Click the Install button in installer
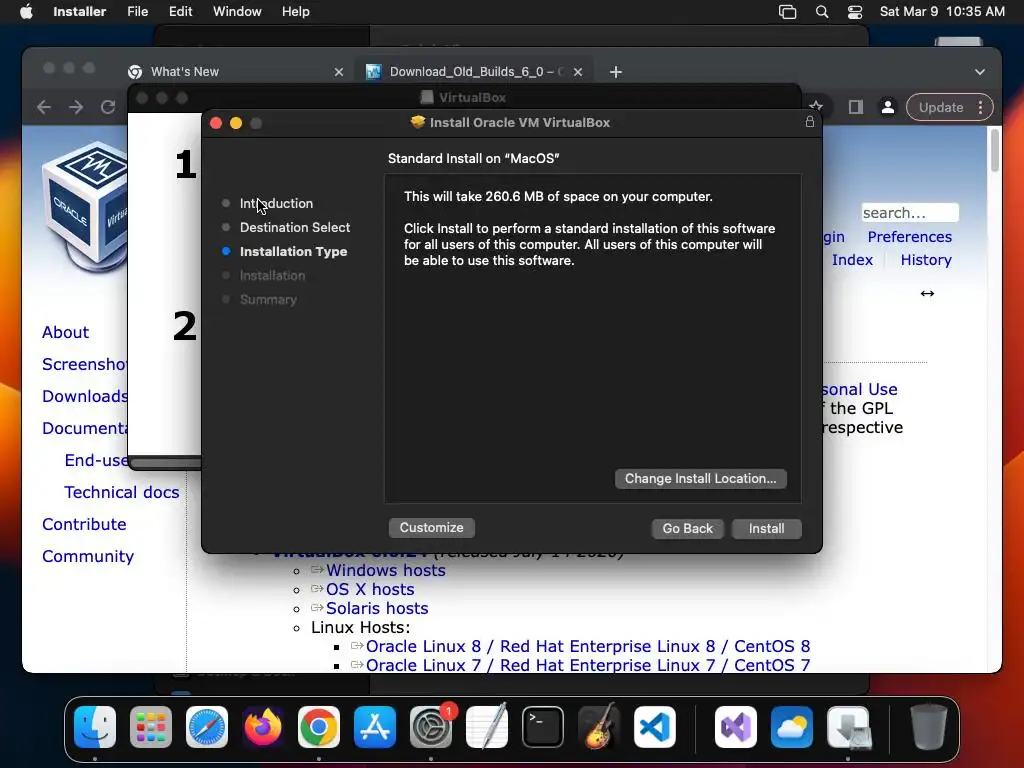The width and height of the screenshot is (1024, 768). [x=766, y=528]
